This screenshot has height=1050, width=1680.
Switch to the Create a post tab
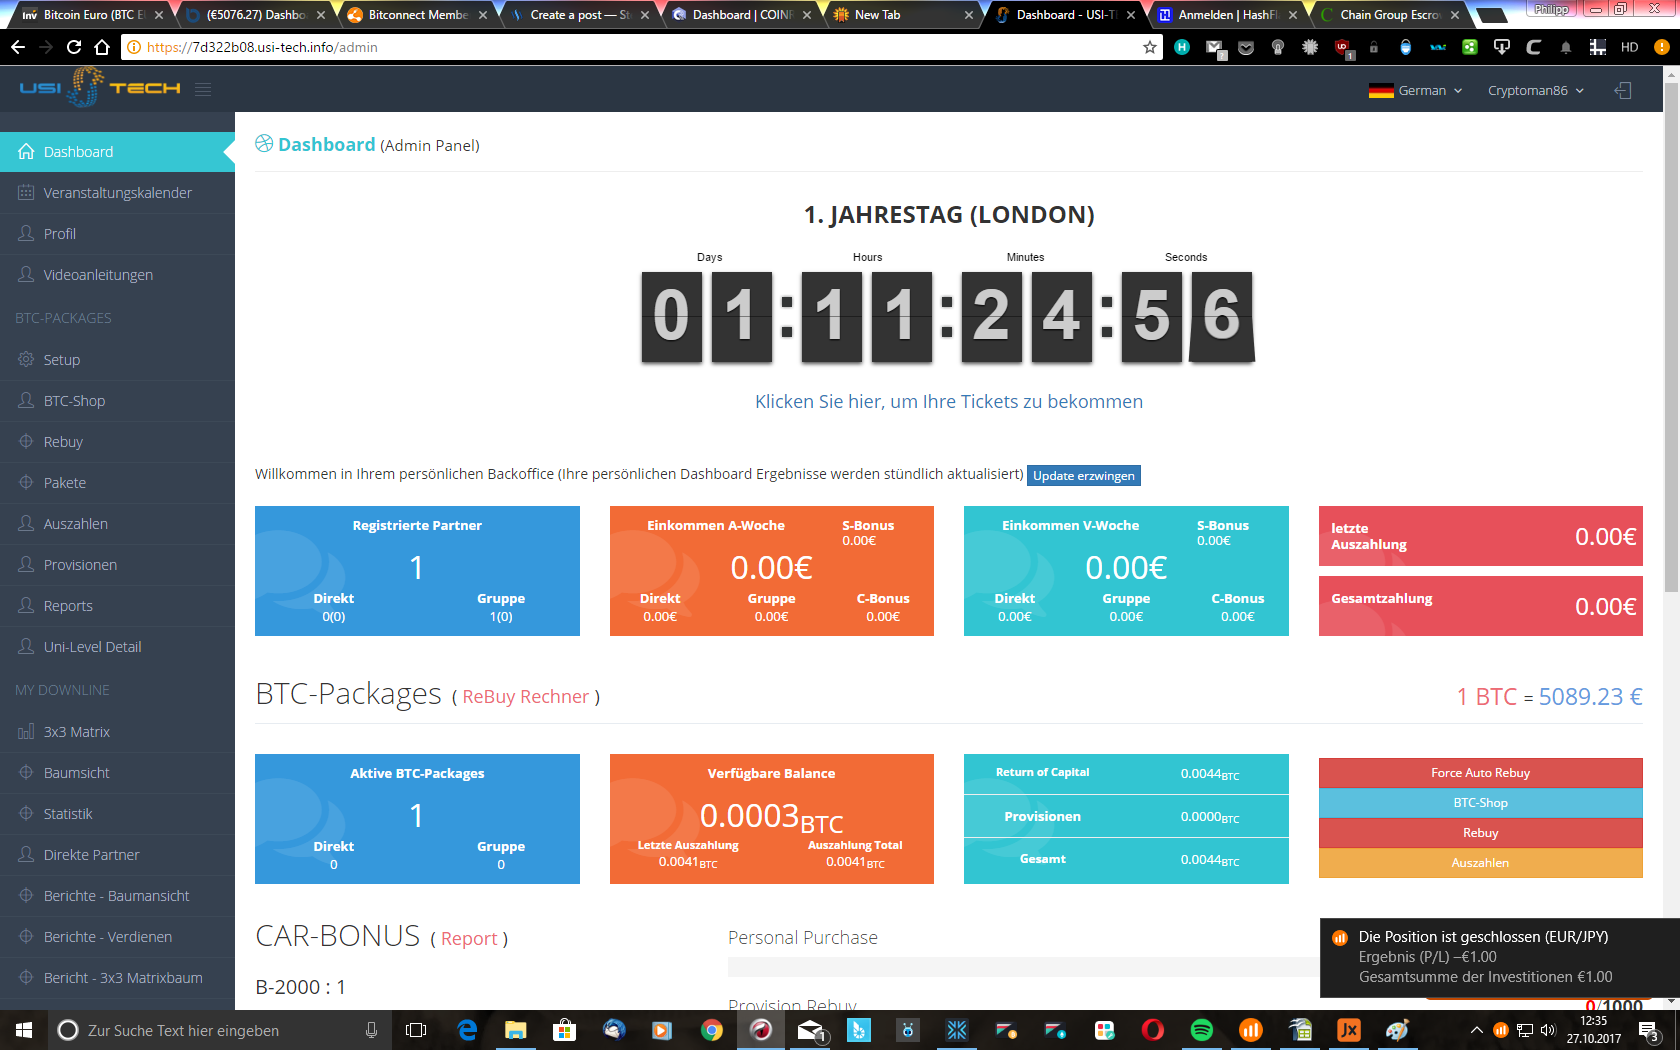tap(579, 15)
